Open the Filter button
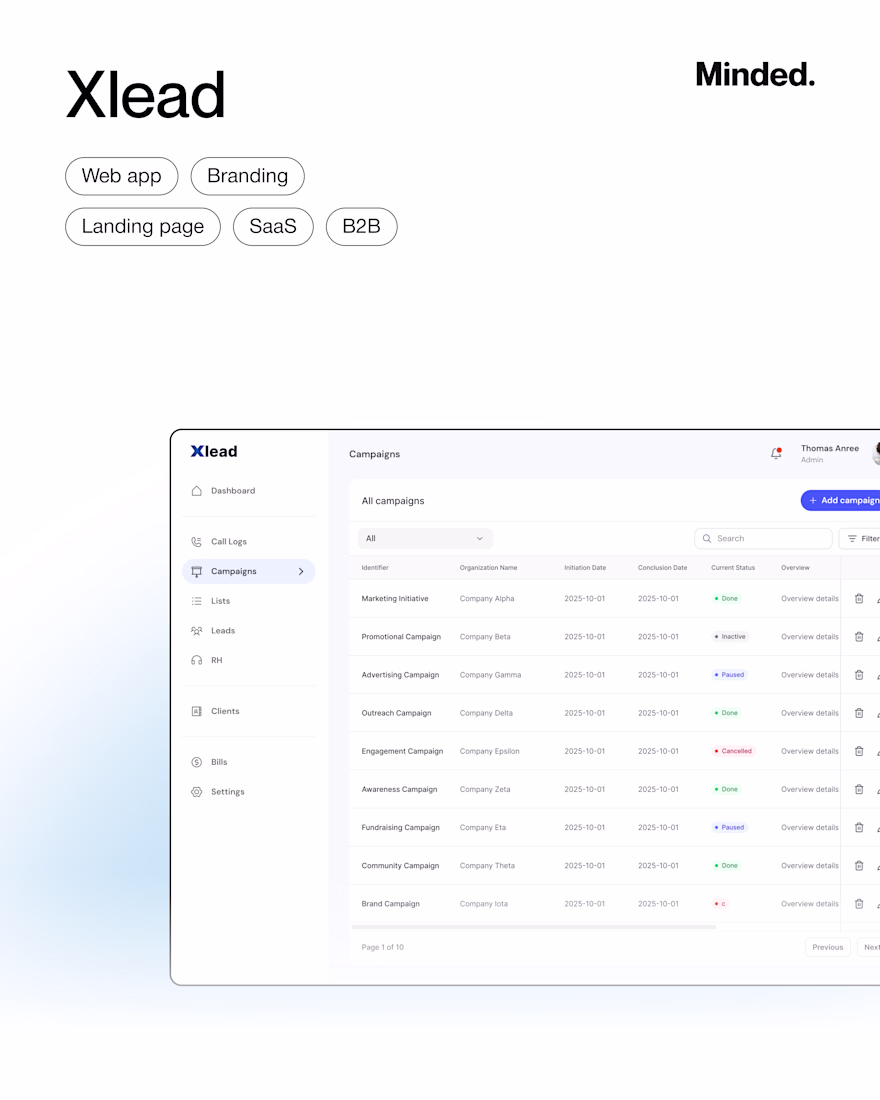The width and height of the screenshot is (880, 1100). point(860,539)
